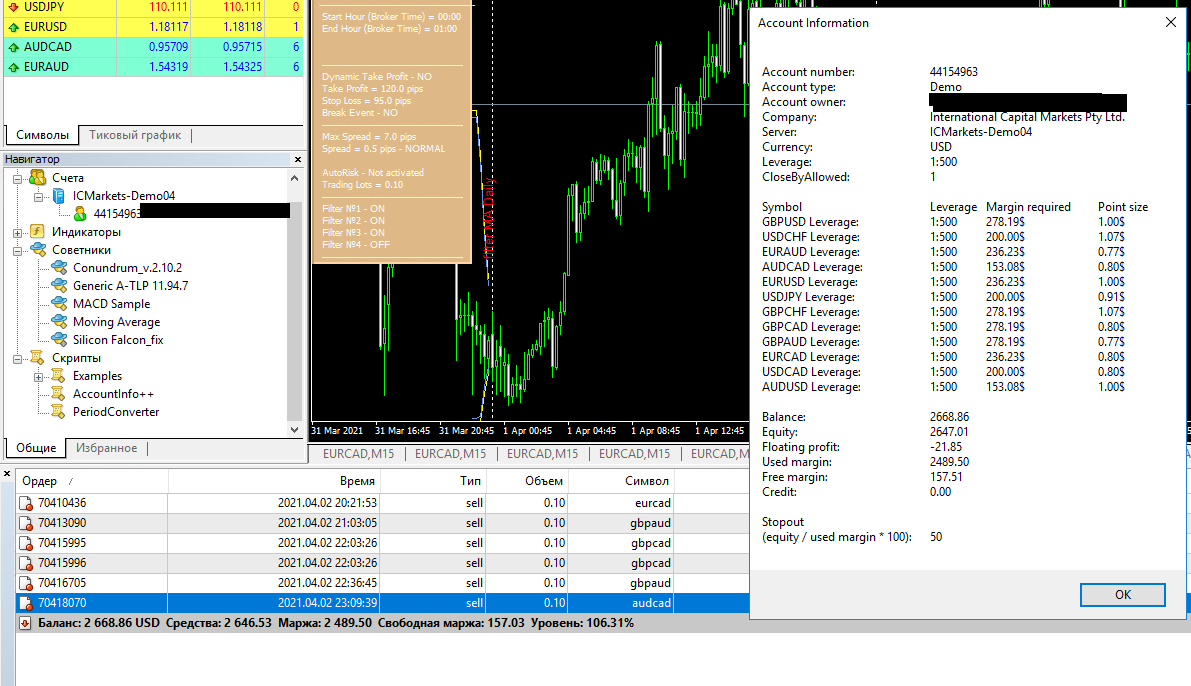Viewport: 1191px width, 686px height.
Task: Sort orders by Объем column header
Action: [x=527, y=481]
